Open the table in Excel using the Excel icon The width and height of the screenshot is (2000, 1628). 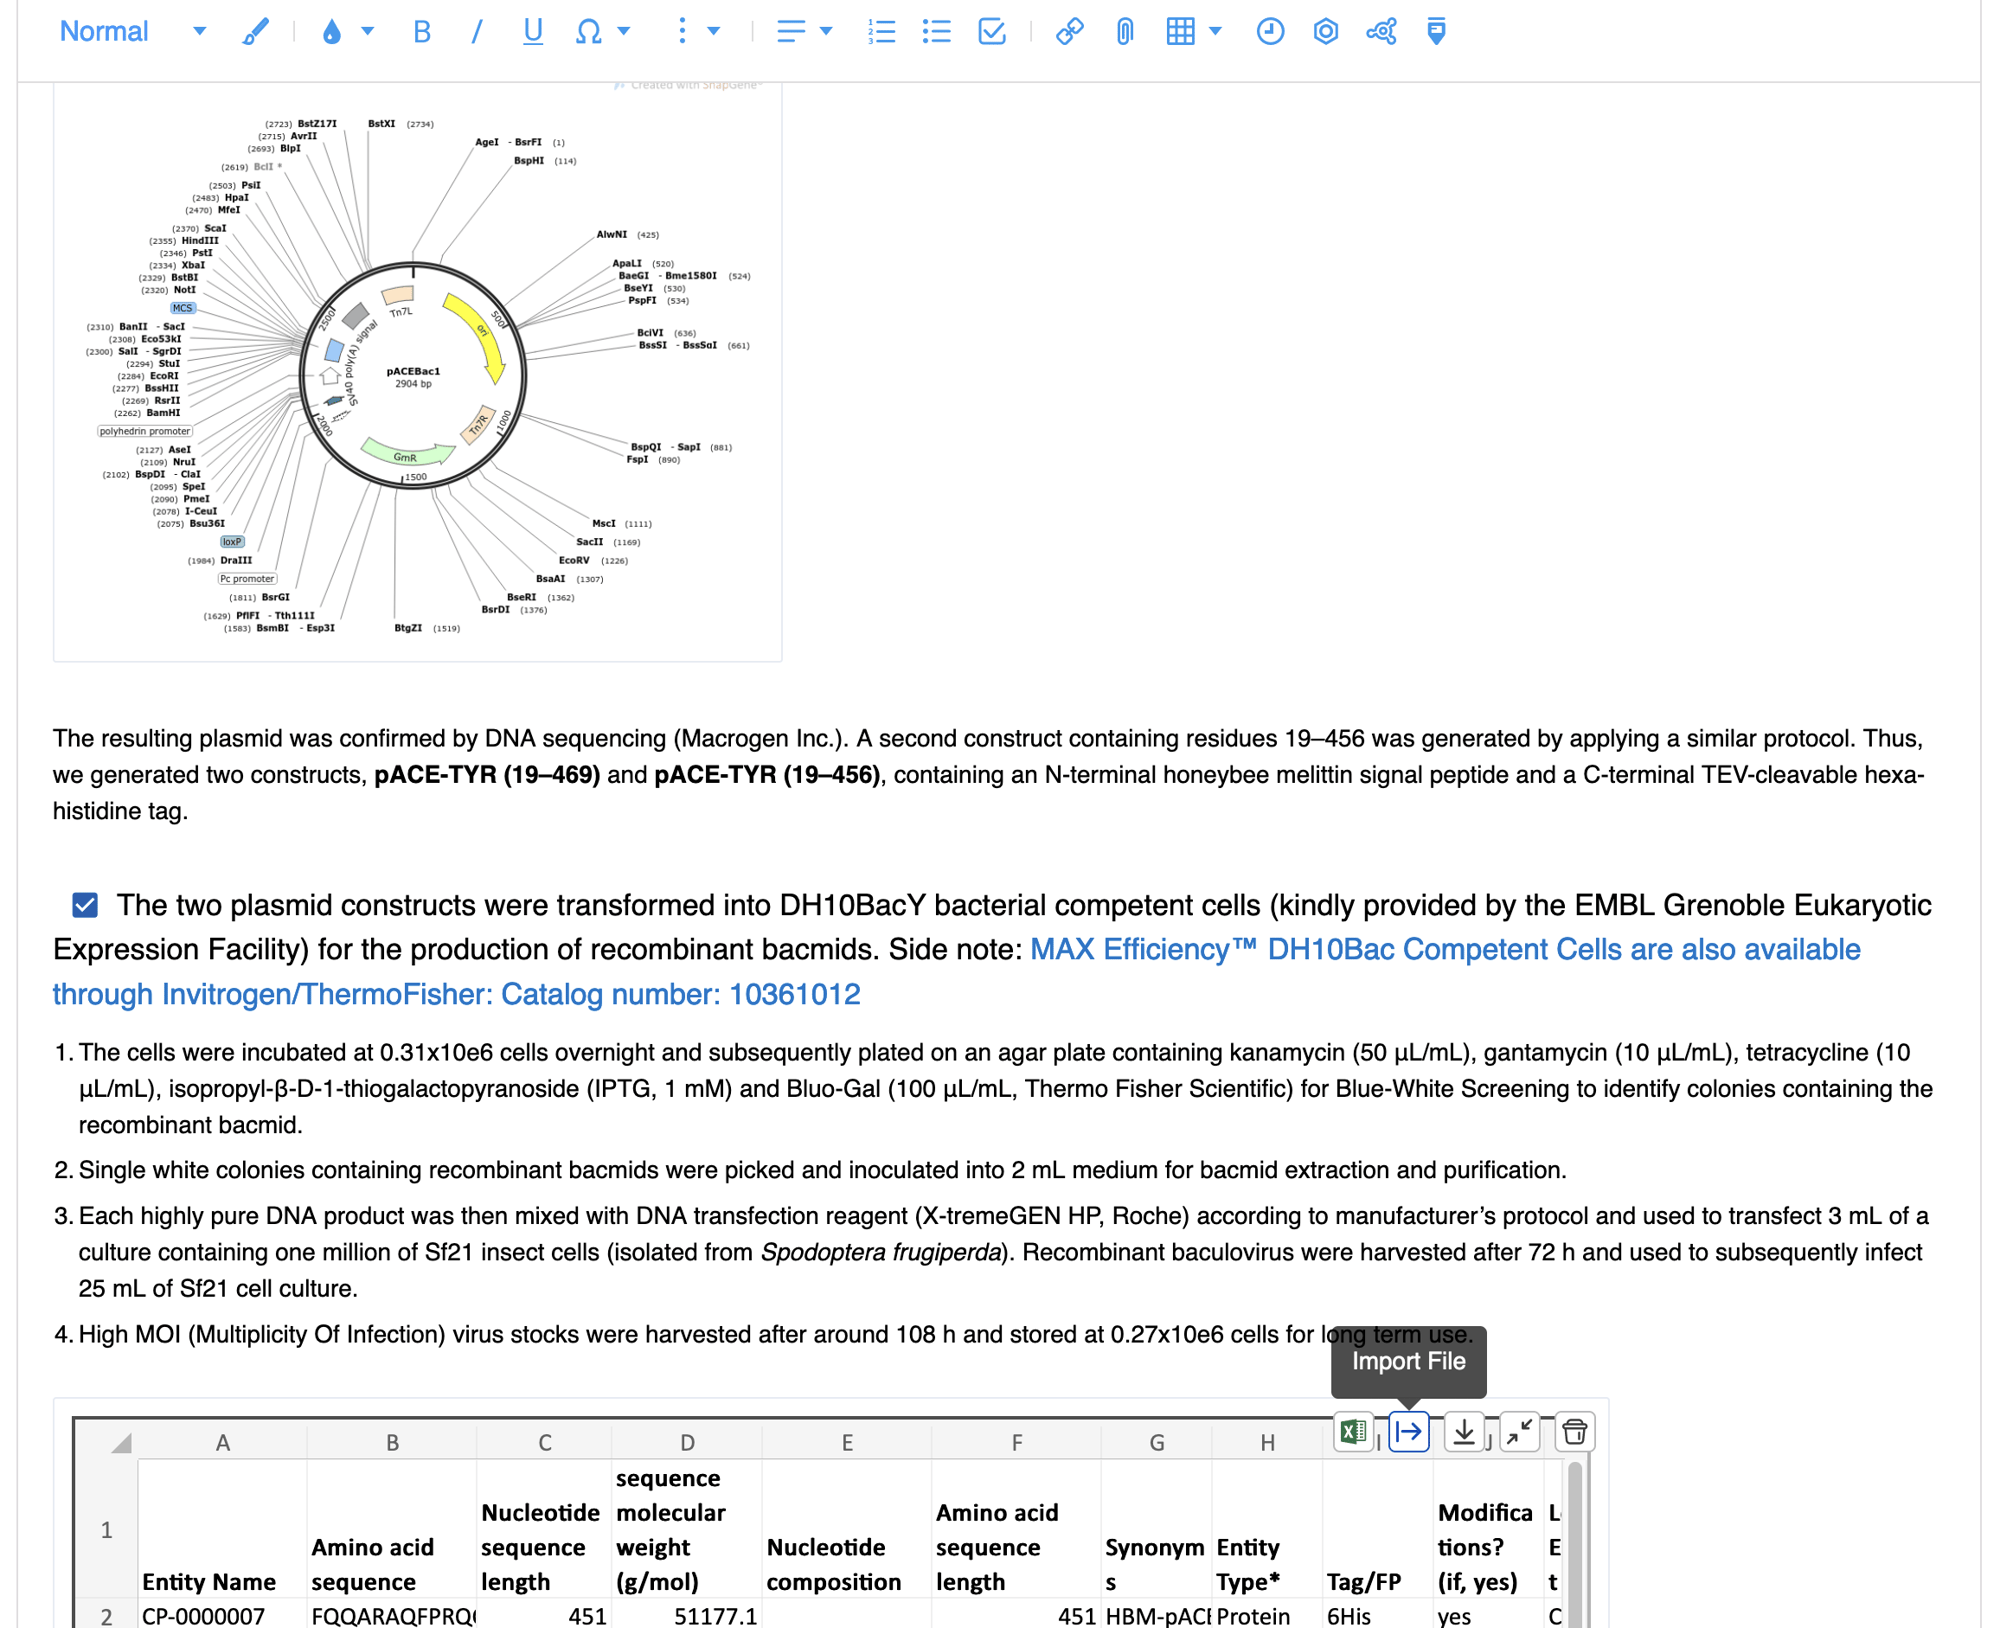coord(1353,1433)
